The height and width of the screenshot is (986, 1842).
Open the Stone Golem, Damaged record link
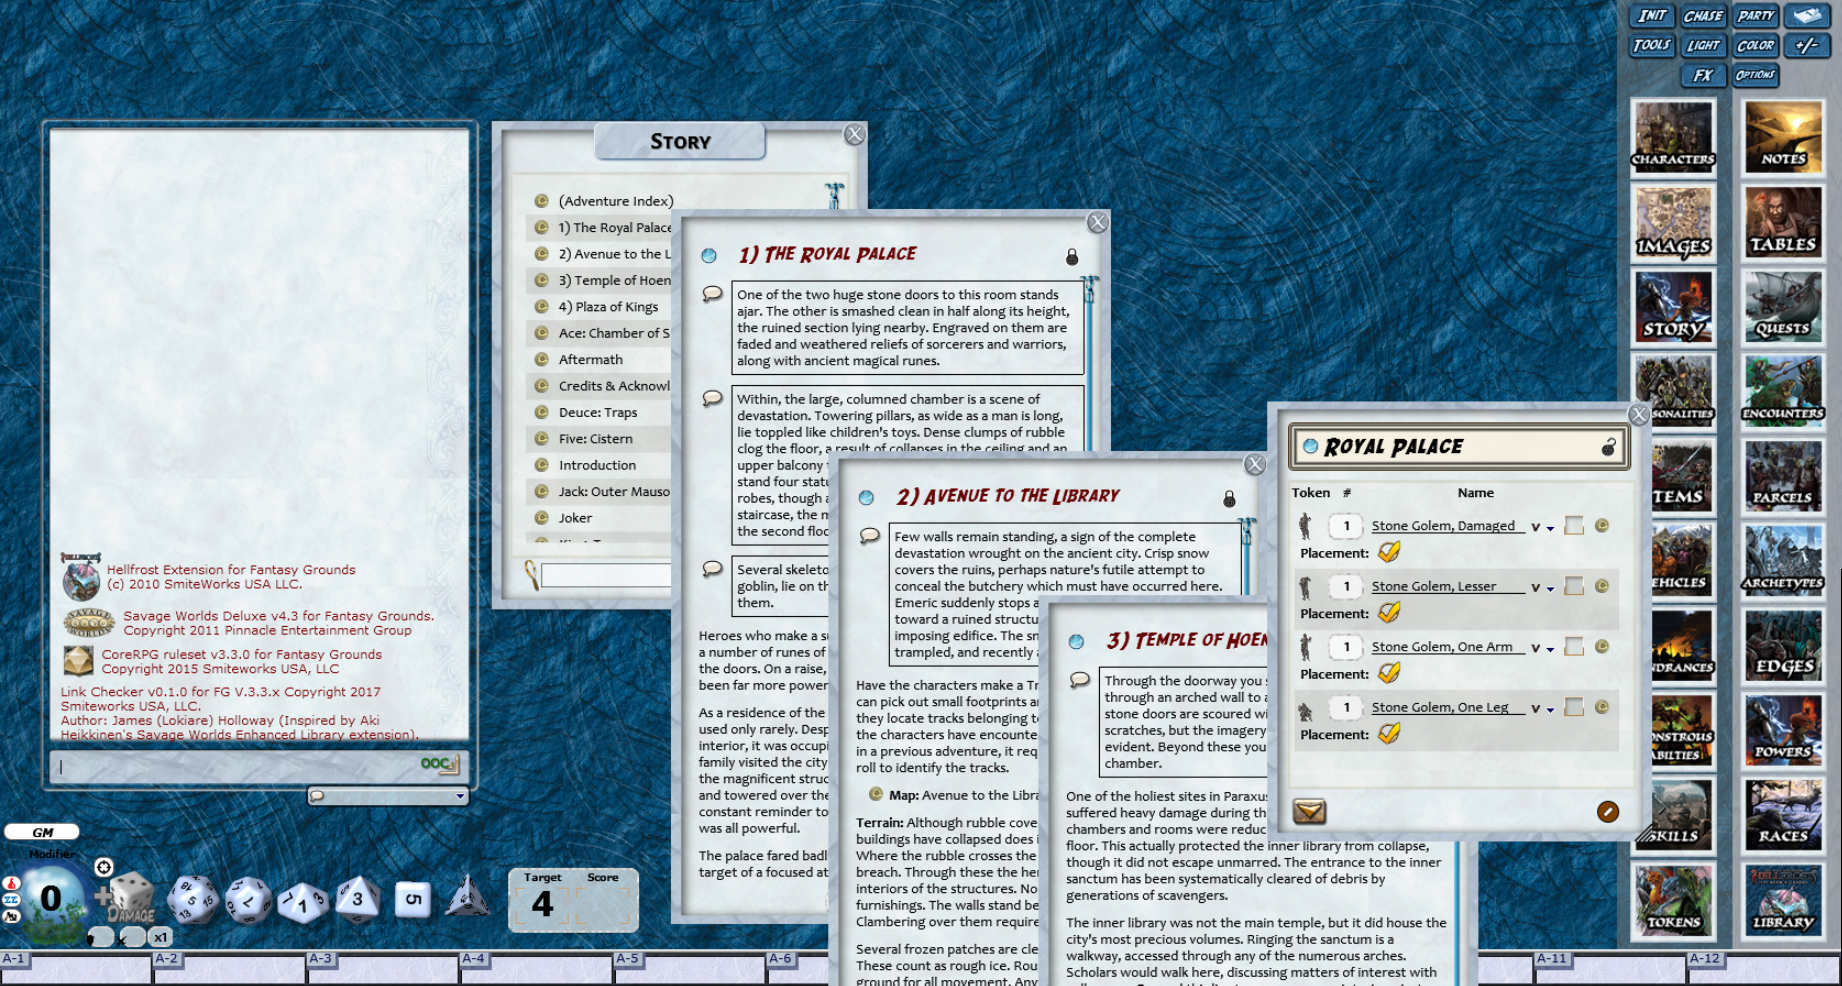pos(1443,525)
